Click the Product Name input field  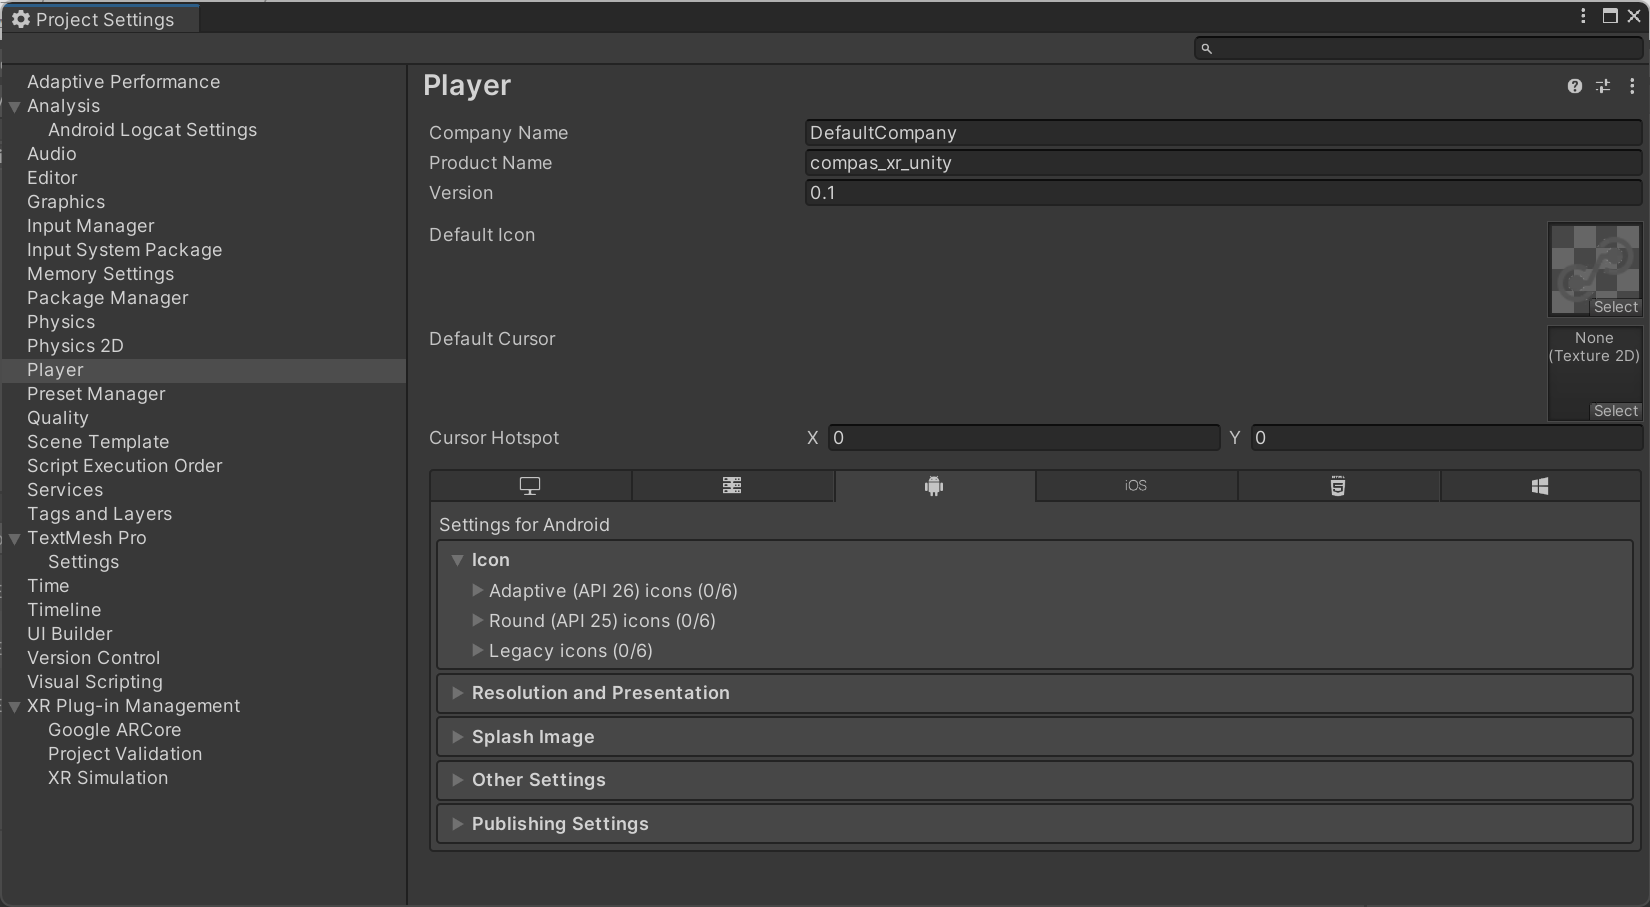tap(1222, 163)
